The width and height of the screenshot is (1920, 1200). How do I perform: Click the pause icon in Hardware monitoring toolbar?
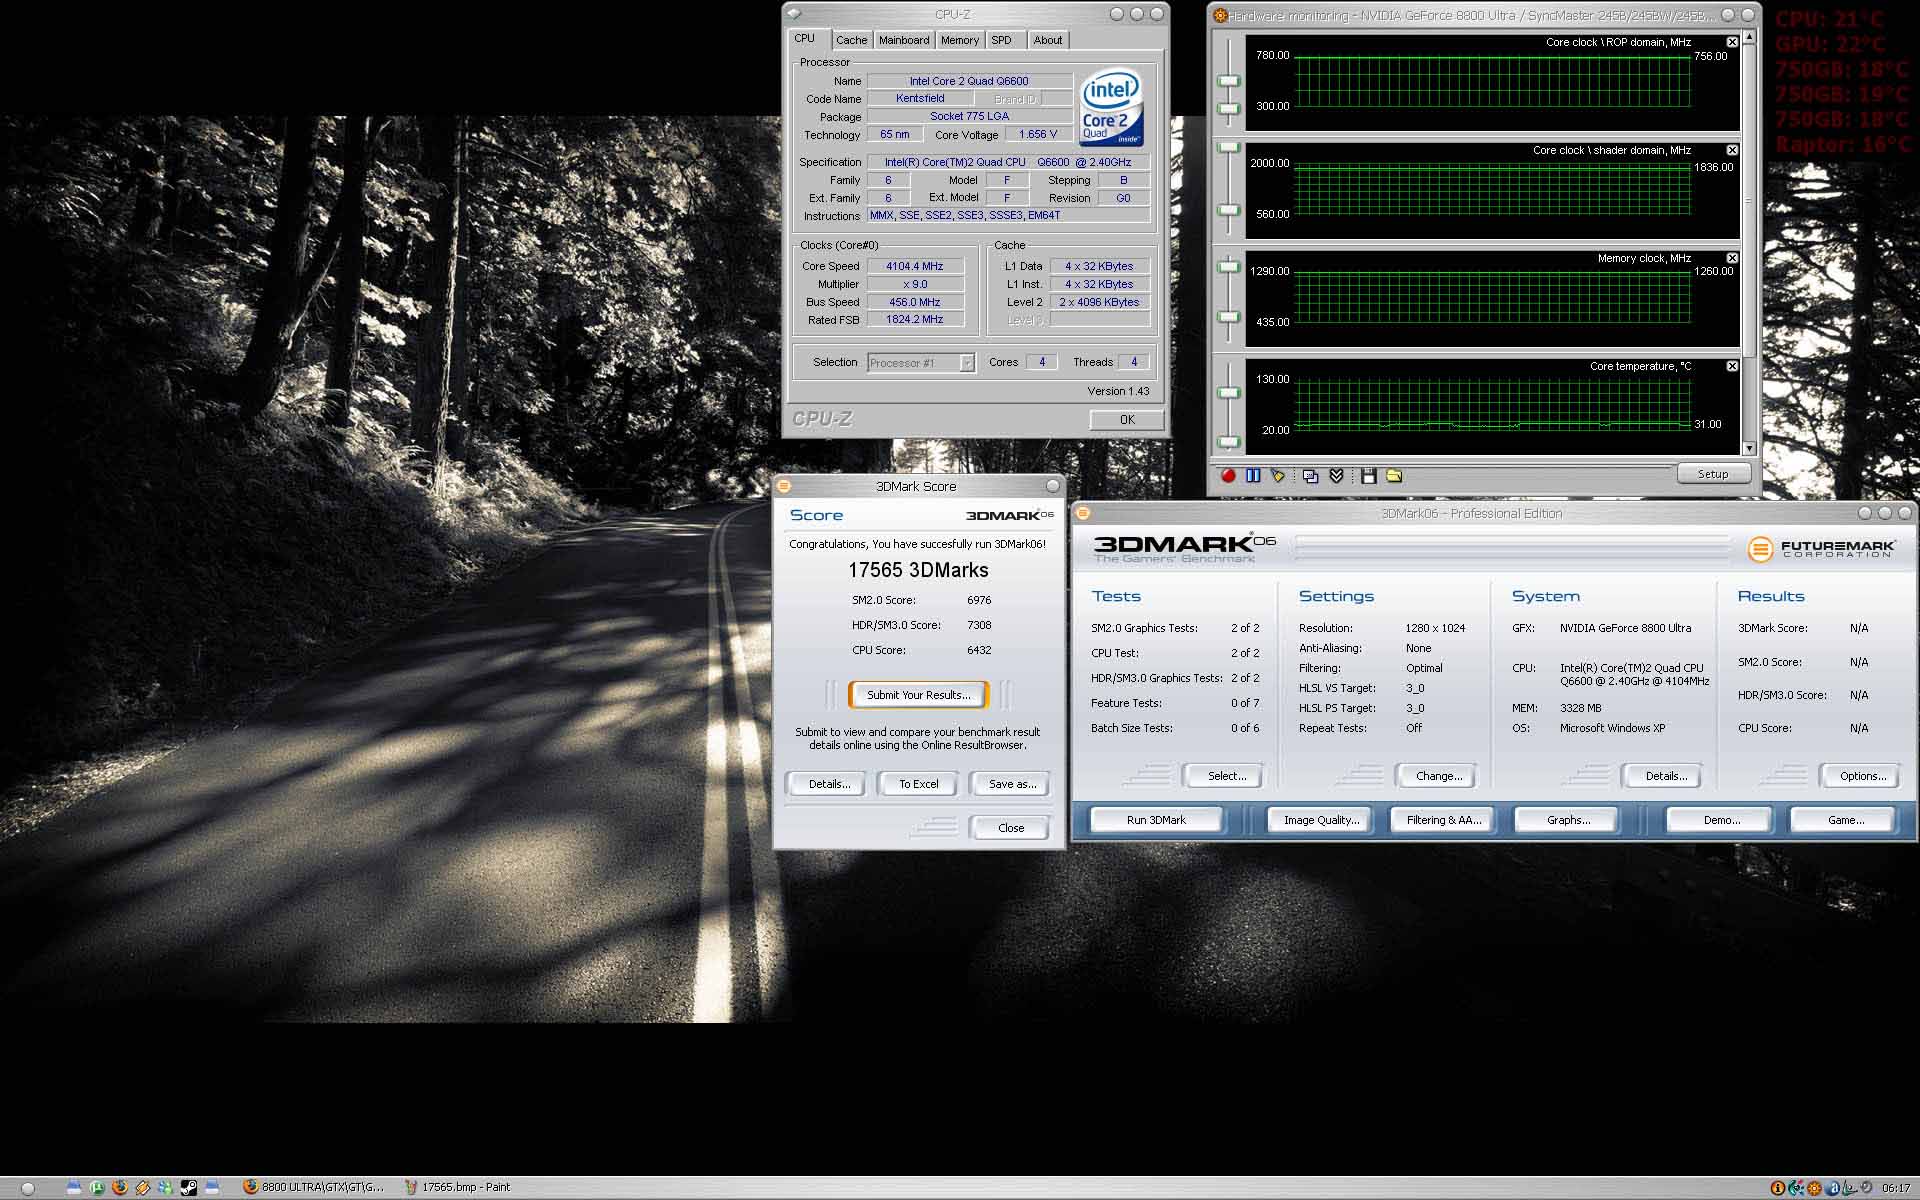(x=1253, y=476)
